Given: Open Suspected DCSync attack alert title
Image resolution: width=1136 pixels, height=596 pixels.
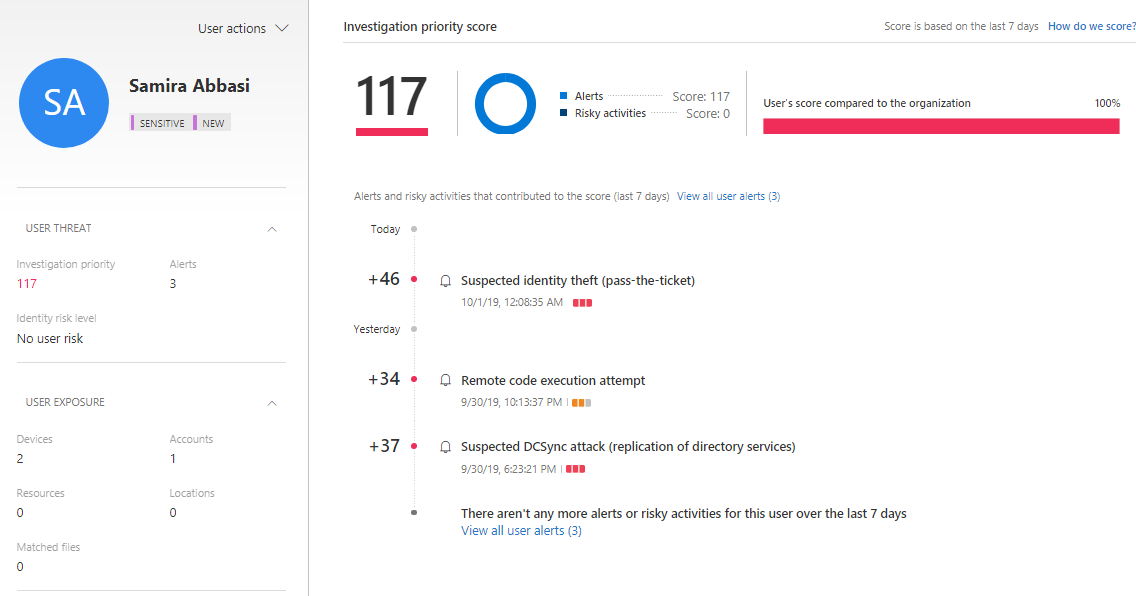Looking at the screenshot, I should coord(628,447).
